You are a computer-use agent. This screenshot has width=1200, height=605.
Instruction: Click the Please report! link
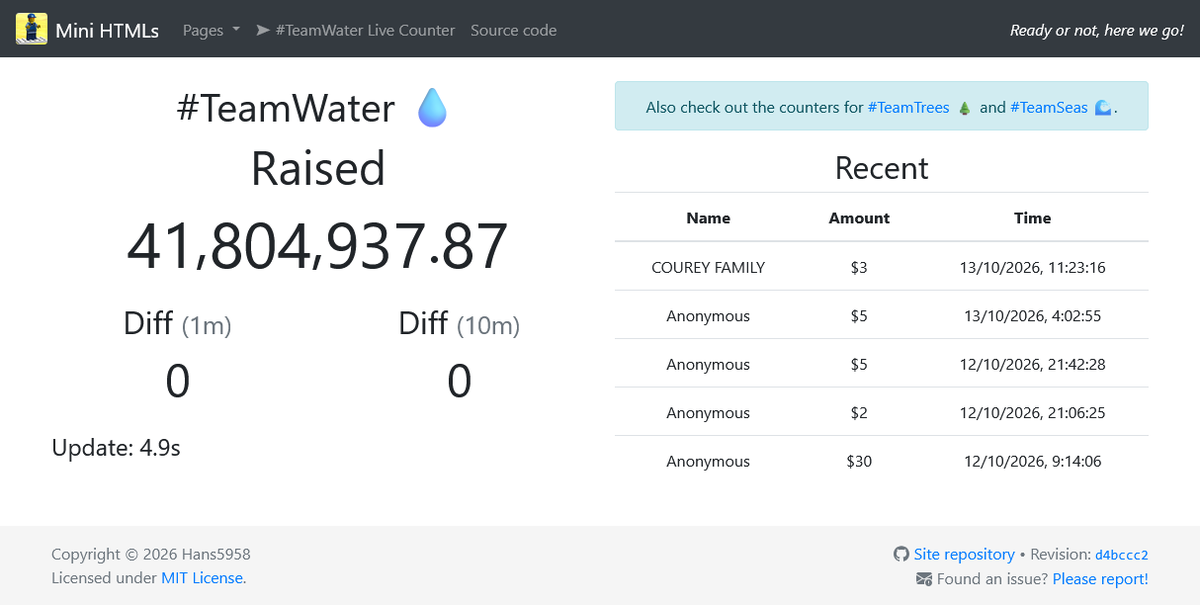[x=1100, y=579]
